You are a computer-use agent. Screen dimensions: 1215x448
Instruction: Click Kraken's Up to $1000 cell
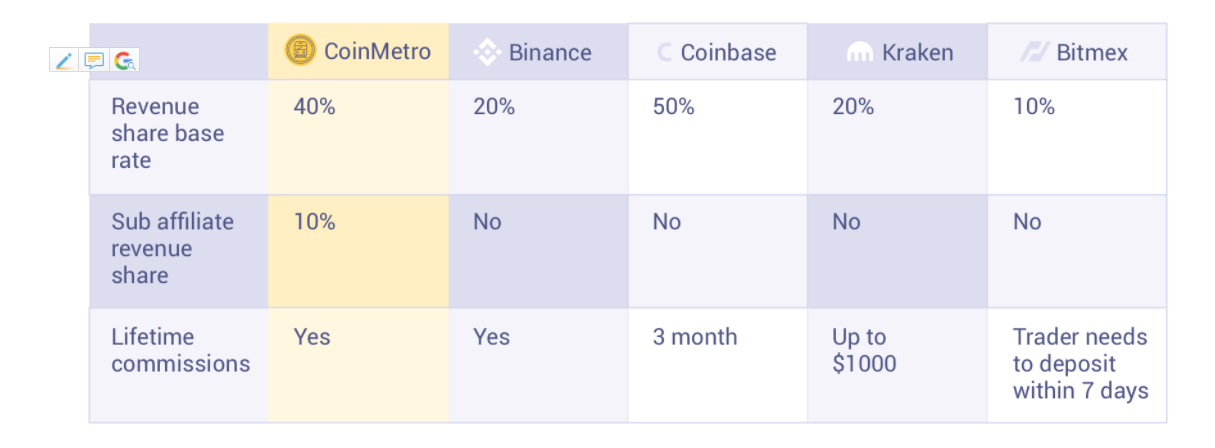pyautogui.click(x=864, y=350)
